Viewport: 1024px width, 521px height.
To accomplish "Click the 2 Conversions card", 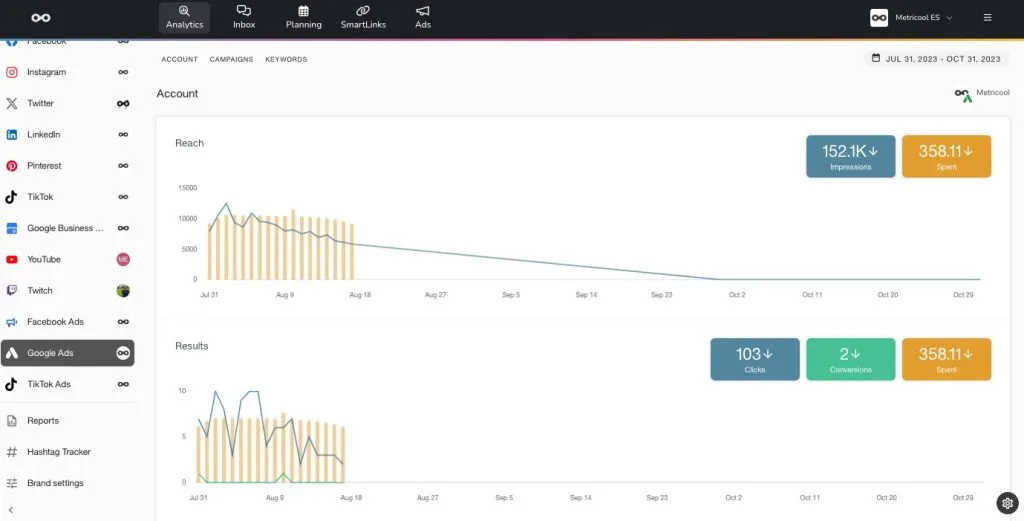I will pyautogui.click(x=850, y=359).
